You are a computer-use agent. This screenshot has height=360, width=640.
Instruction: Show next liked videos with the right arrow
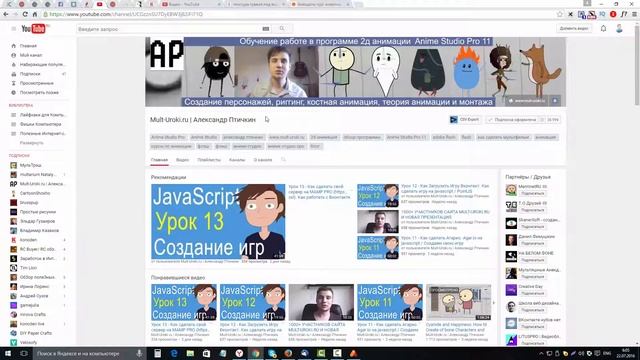pos(494,302)
